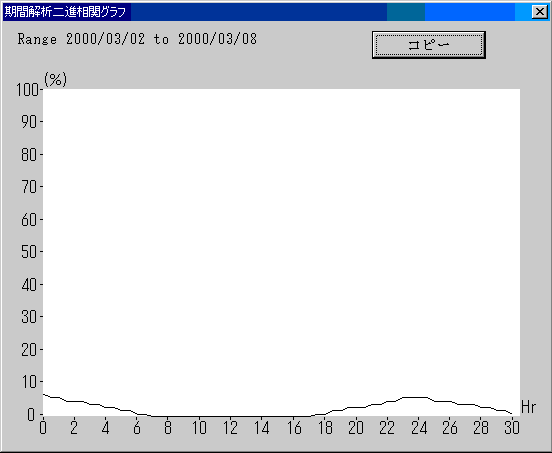Click the x-axis label 30 hours

512,428
